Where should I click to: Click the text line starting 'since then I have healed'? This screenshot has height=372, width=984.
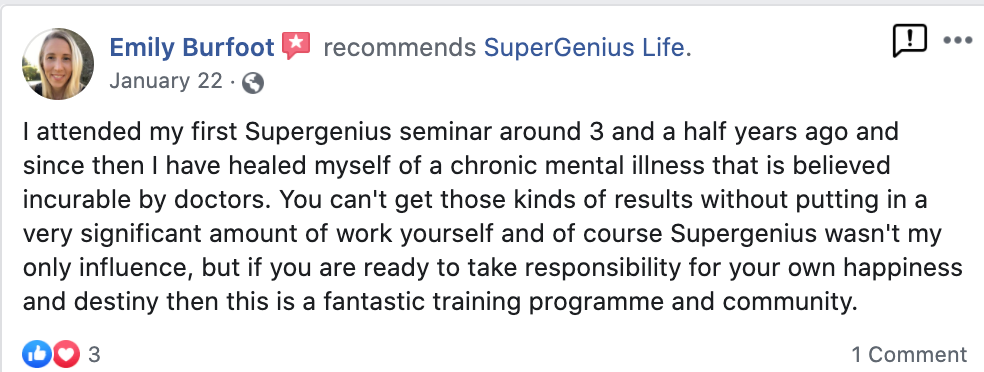(457, 166)
